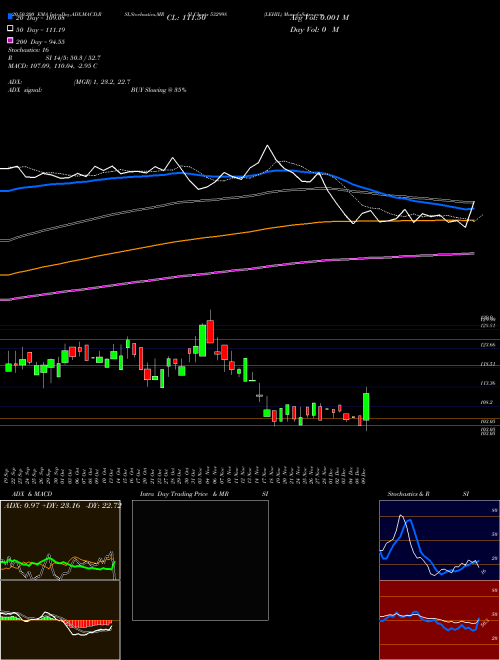This screenshot has height=660, width=500.
Task: Click the empty intraday trading price panel
Action: (200, 560)
